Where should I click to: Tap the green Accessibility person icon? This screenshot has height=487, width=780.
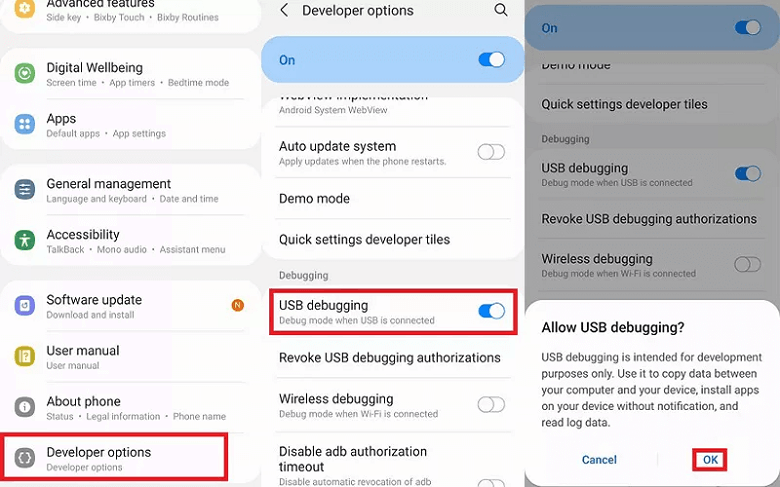tap(25, 241)
